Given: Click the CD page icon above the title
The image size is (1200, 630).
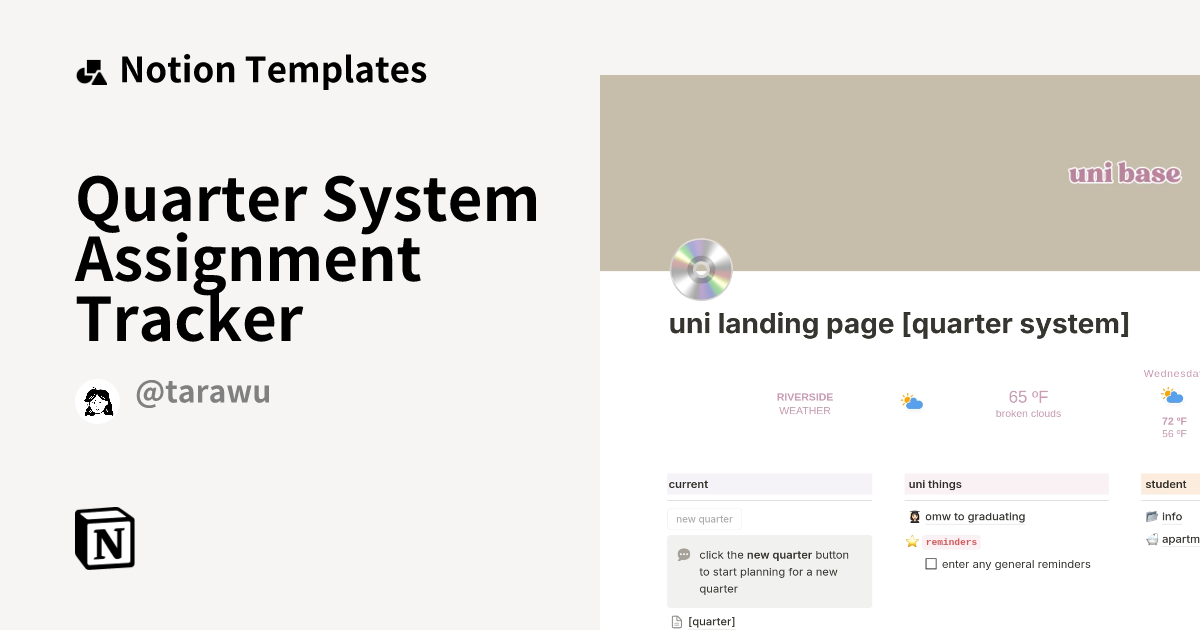Looking at the screenshot, I should click(701, 270).
